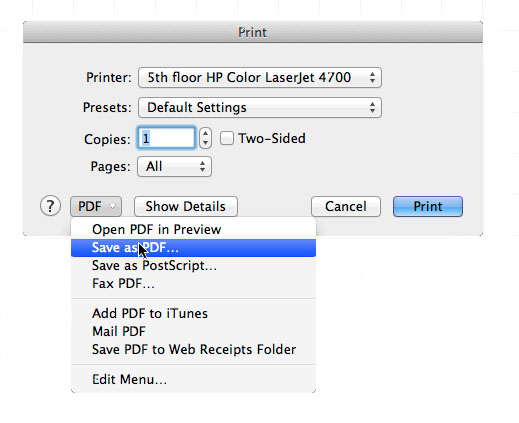
Task: Decrease copies with the stepper down arrow
Action: point(205,143)
